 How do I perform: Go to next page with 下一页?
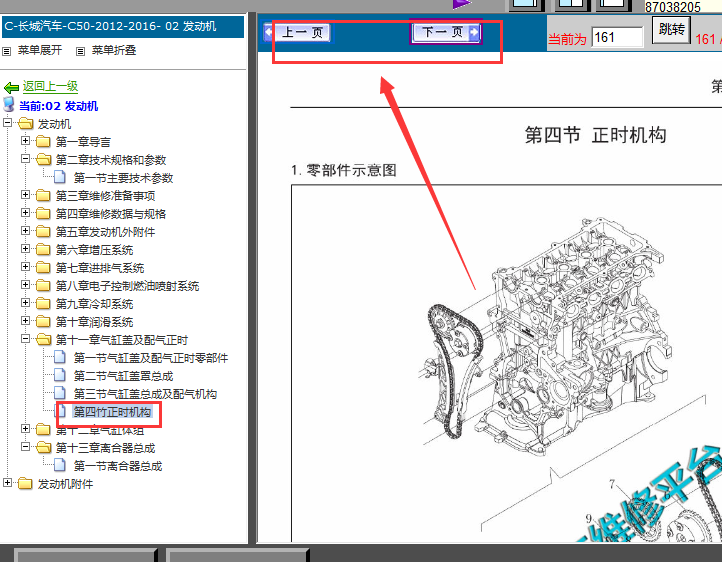pyautogui.click(x=446, y=32)
